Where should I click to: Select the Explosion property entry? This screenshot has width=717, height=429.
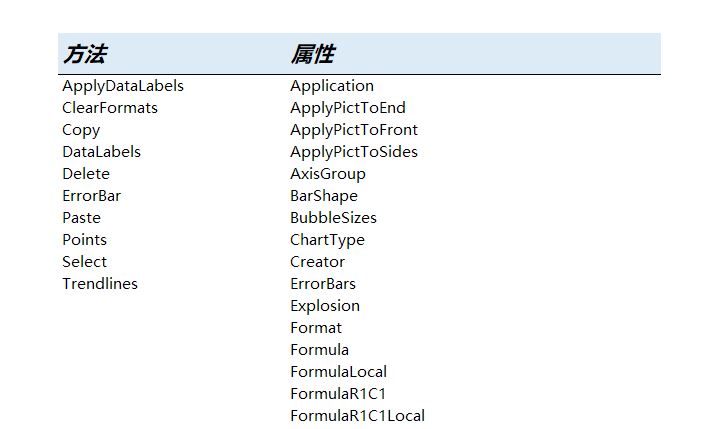point(325,306)
